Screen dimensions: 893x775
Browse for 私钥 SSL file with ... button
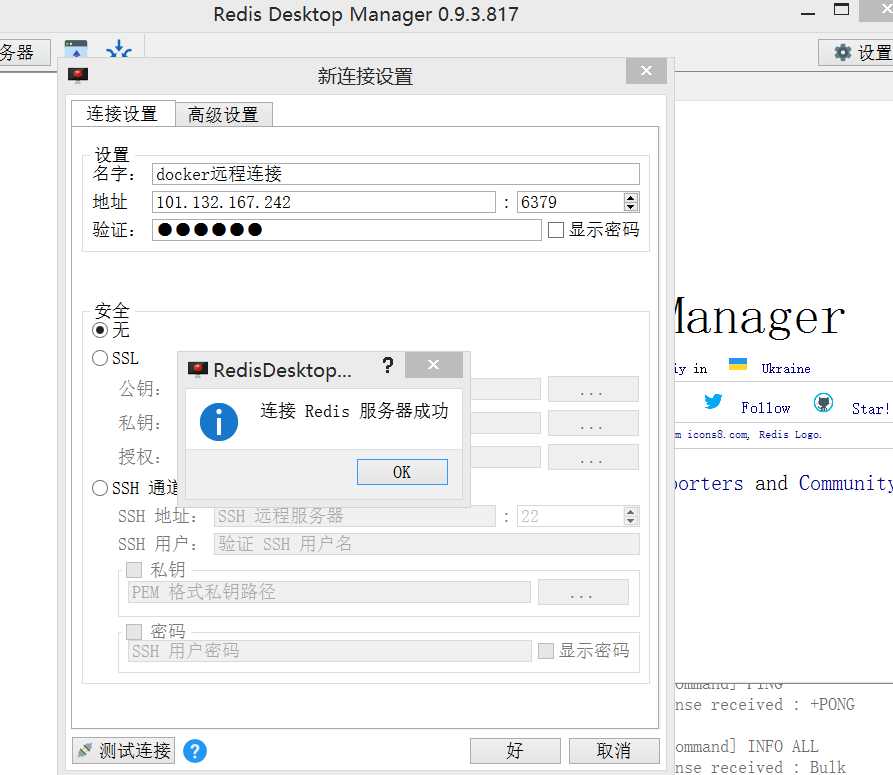[x=593, y=423]
